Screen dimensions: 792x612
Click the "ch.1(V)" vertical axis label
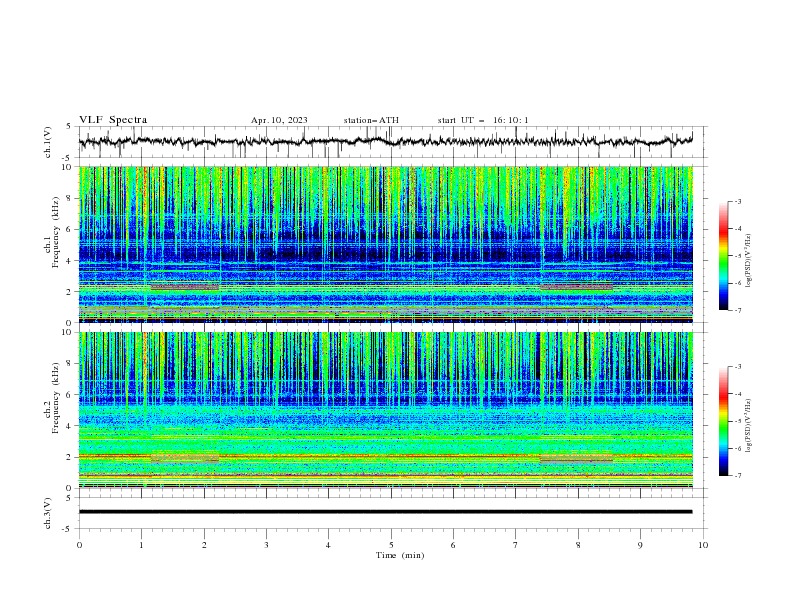tap(48, 142)
